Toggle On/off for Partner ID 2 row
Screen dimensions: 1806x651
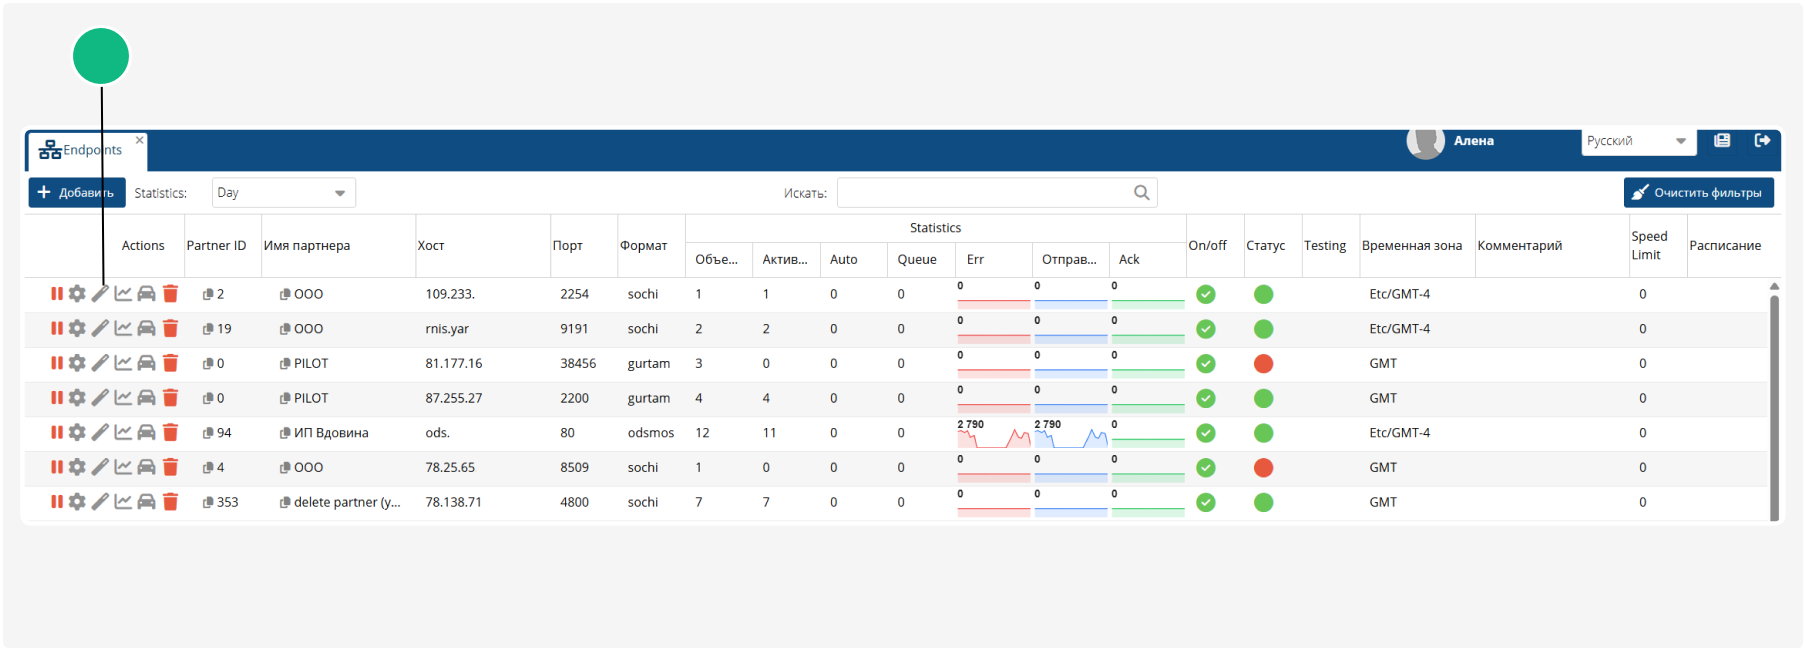1206,294
